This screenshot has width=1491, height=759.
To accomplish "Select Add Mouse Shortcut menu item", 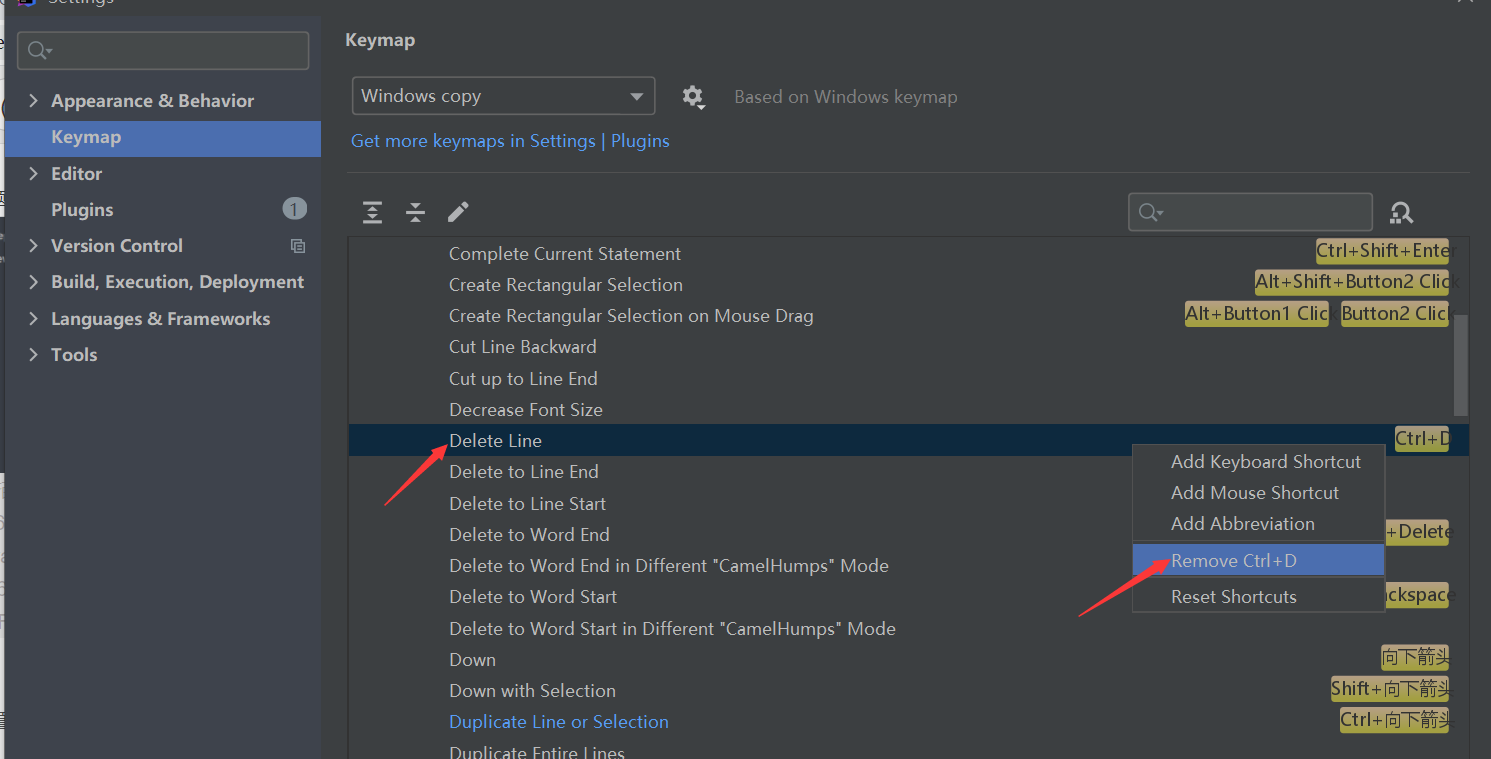I will coord(1258,493).
